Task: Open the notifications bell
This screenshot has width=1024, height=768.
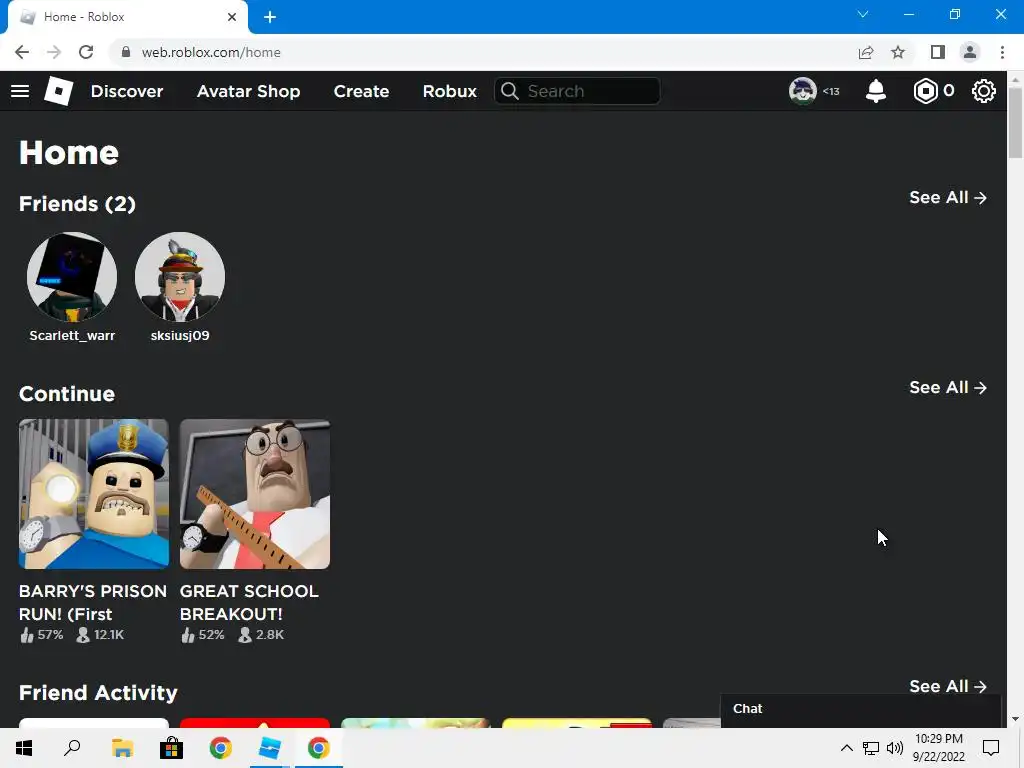Action: pos(876,91)
